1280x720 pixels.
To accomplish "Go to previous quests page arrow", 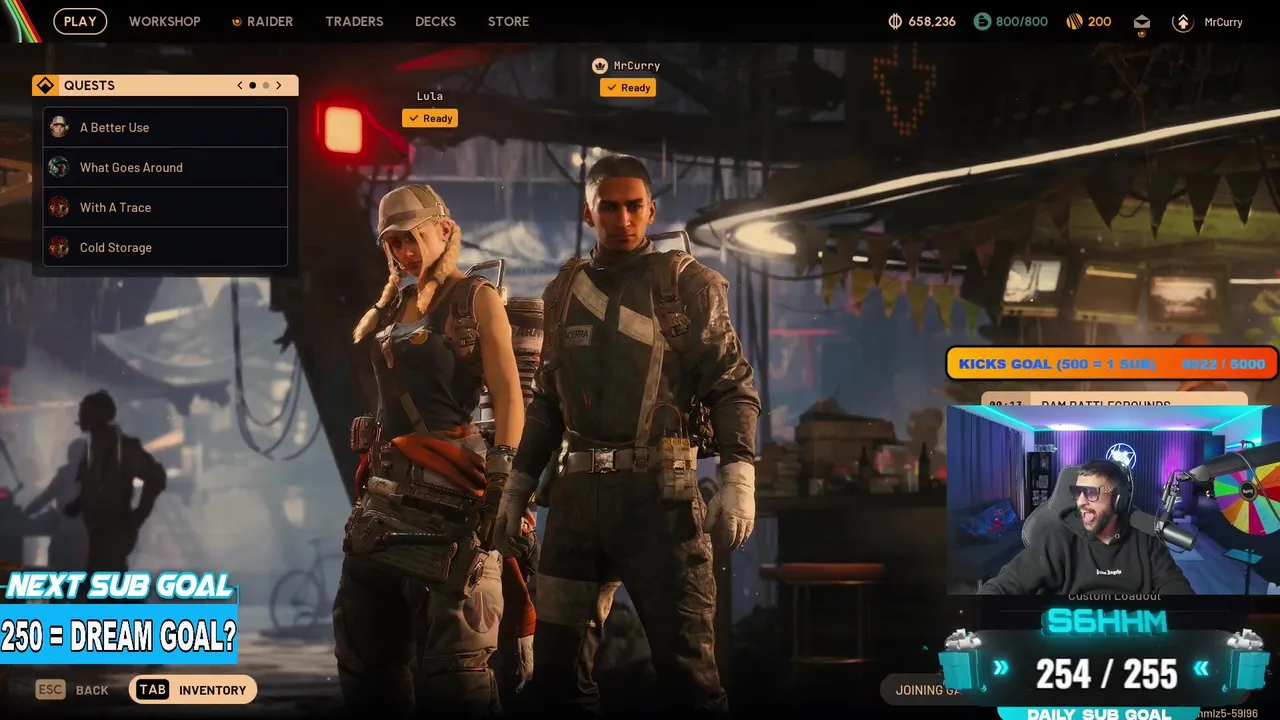I will 240,85.
